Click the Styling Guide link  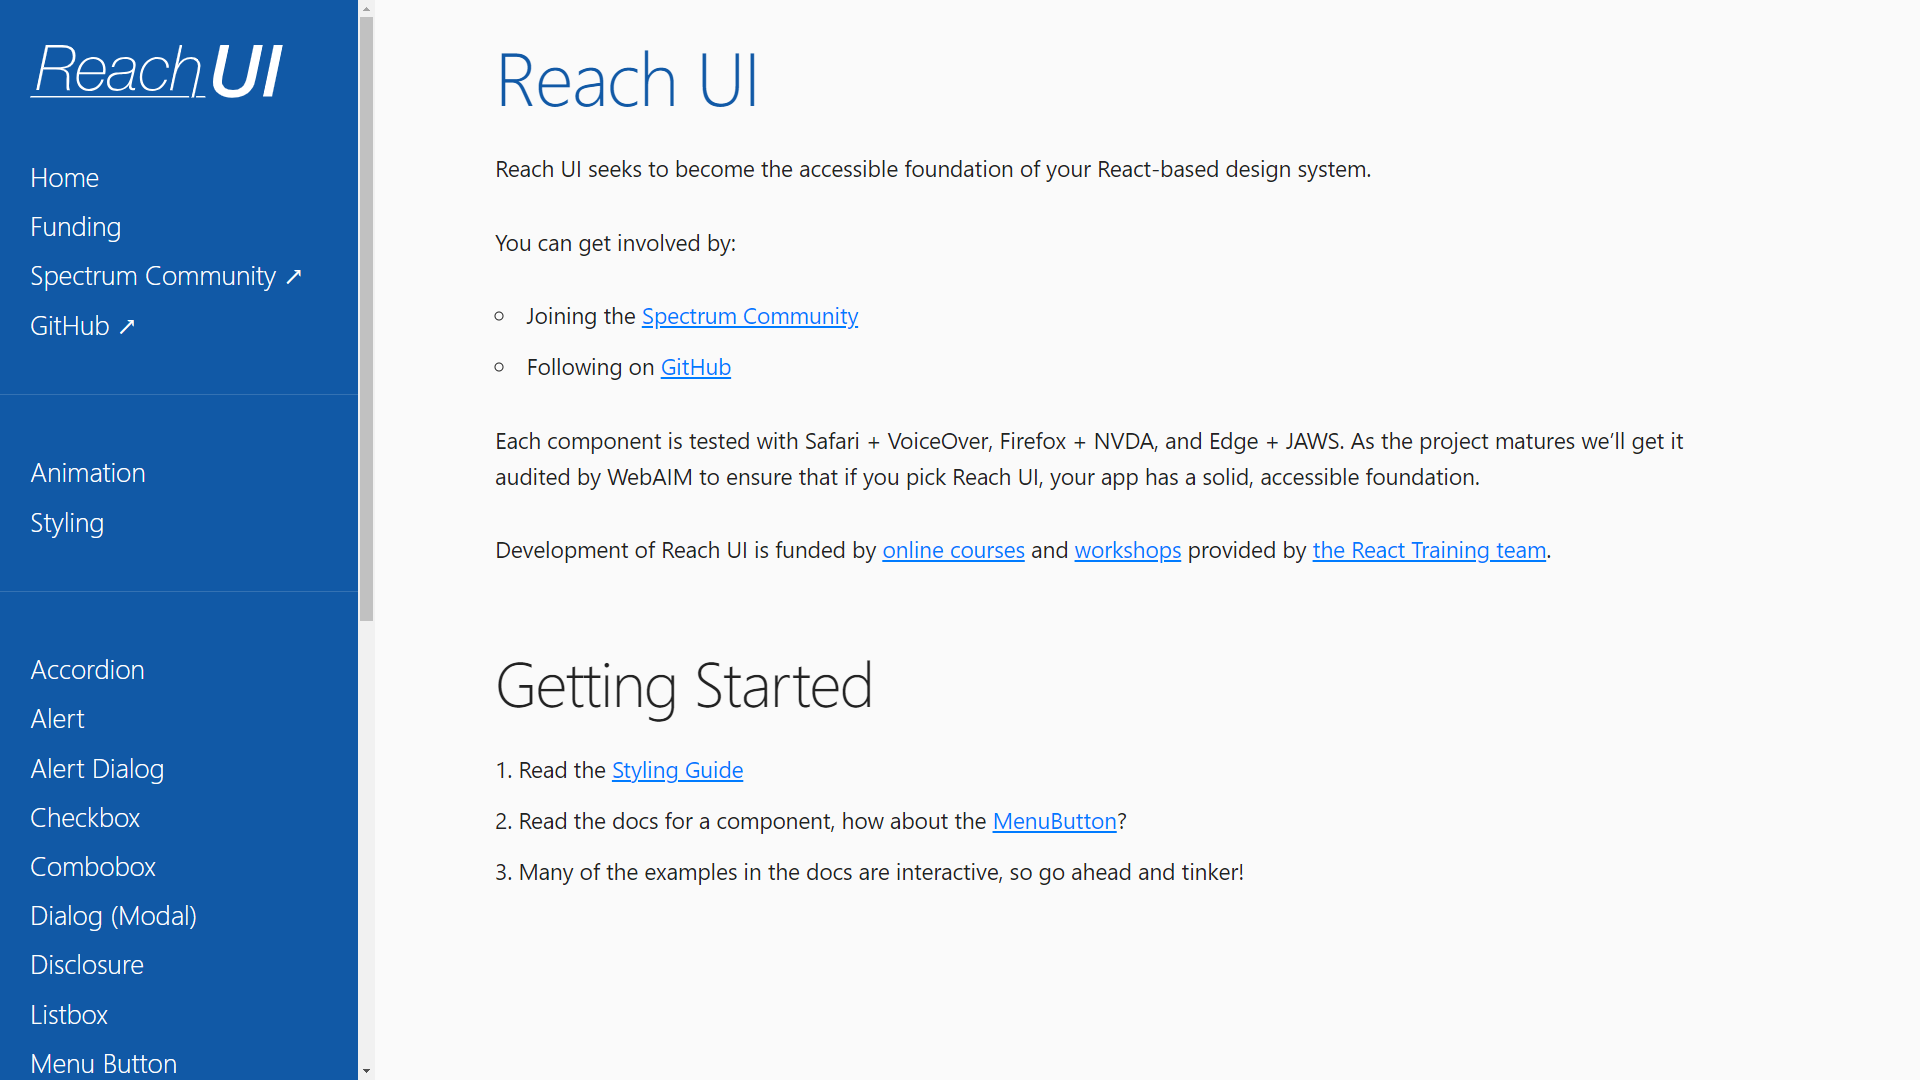[676, 769]
